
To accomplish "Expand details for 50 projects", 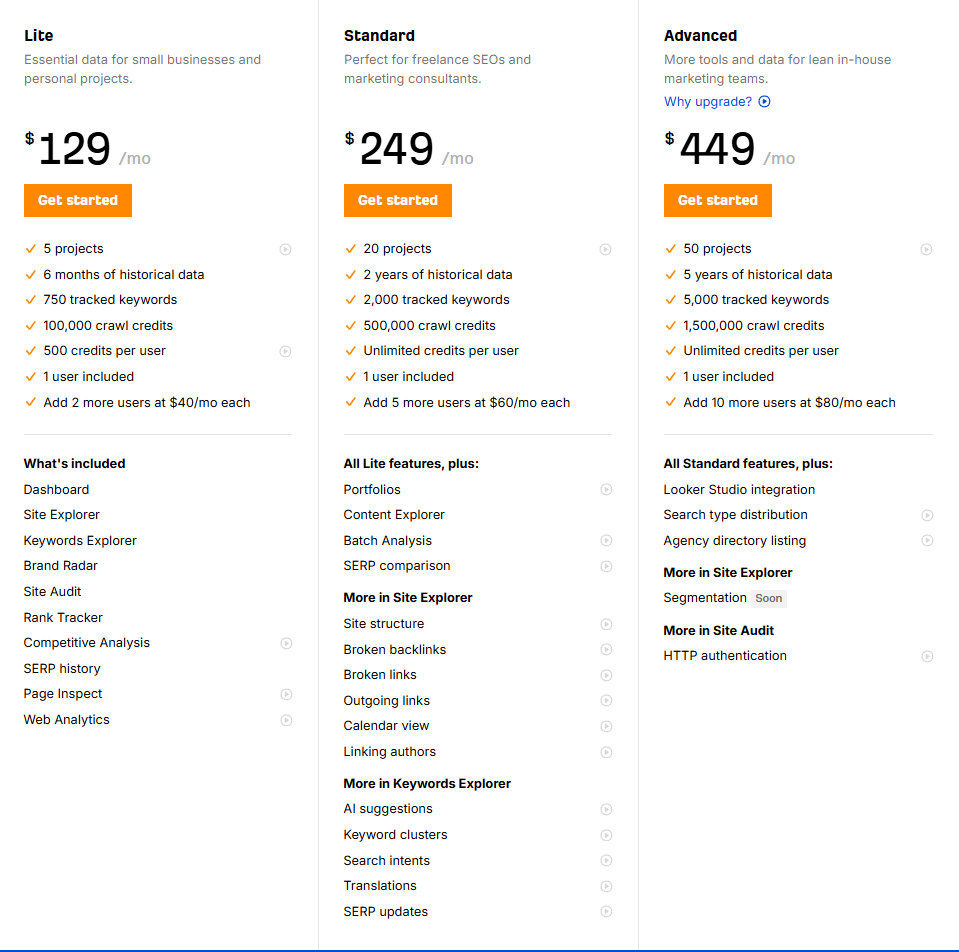I will click(927, 249).
